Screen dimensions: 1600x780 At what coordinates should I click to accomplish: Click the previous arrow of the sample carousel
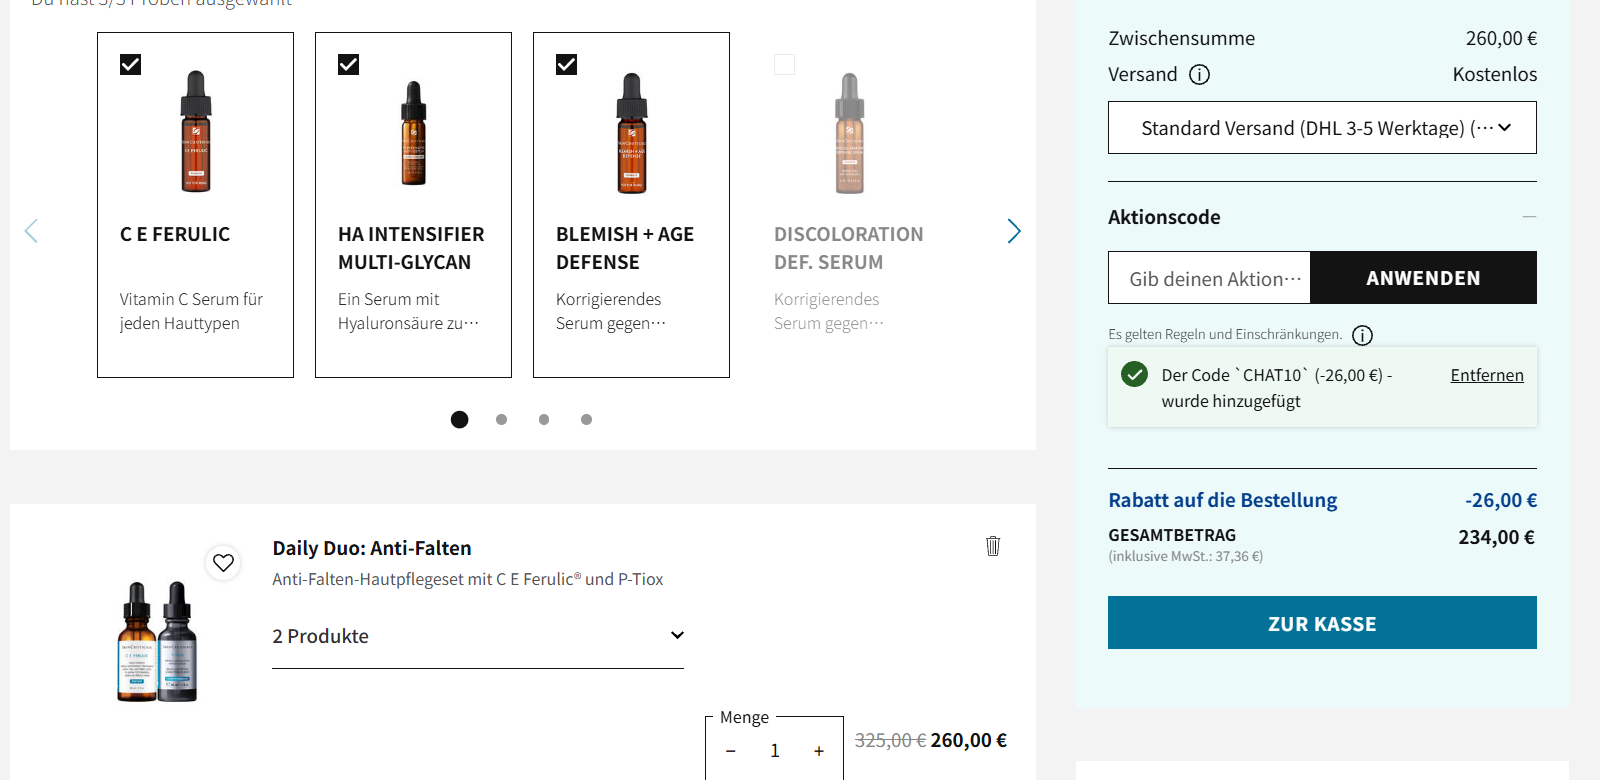31,232
